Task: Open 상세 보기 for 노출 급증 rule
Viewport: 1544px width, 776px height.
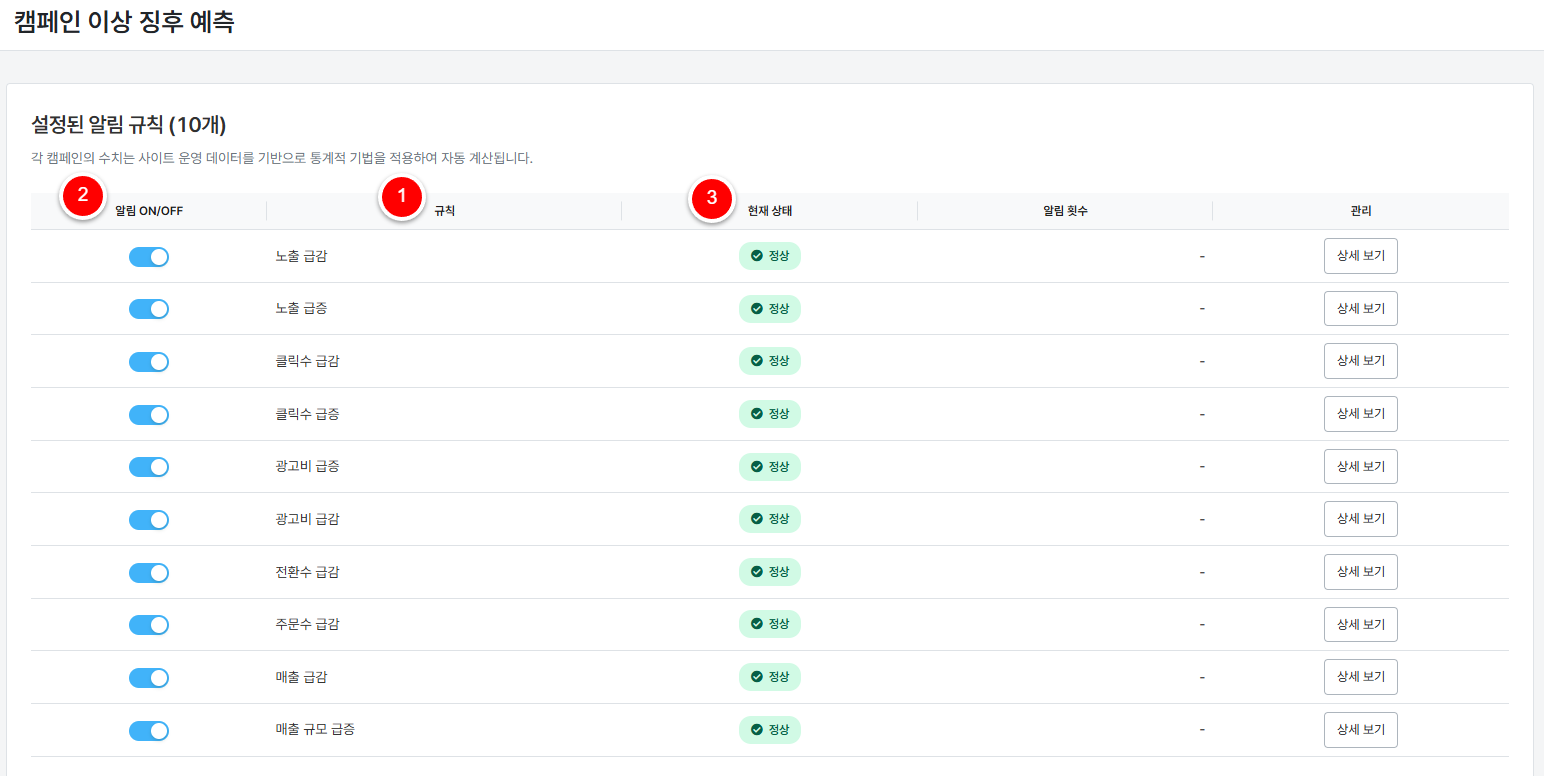Action: click(1360, 309)
